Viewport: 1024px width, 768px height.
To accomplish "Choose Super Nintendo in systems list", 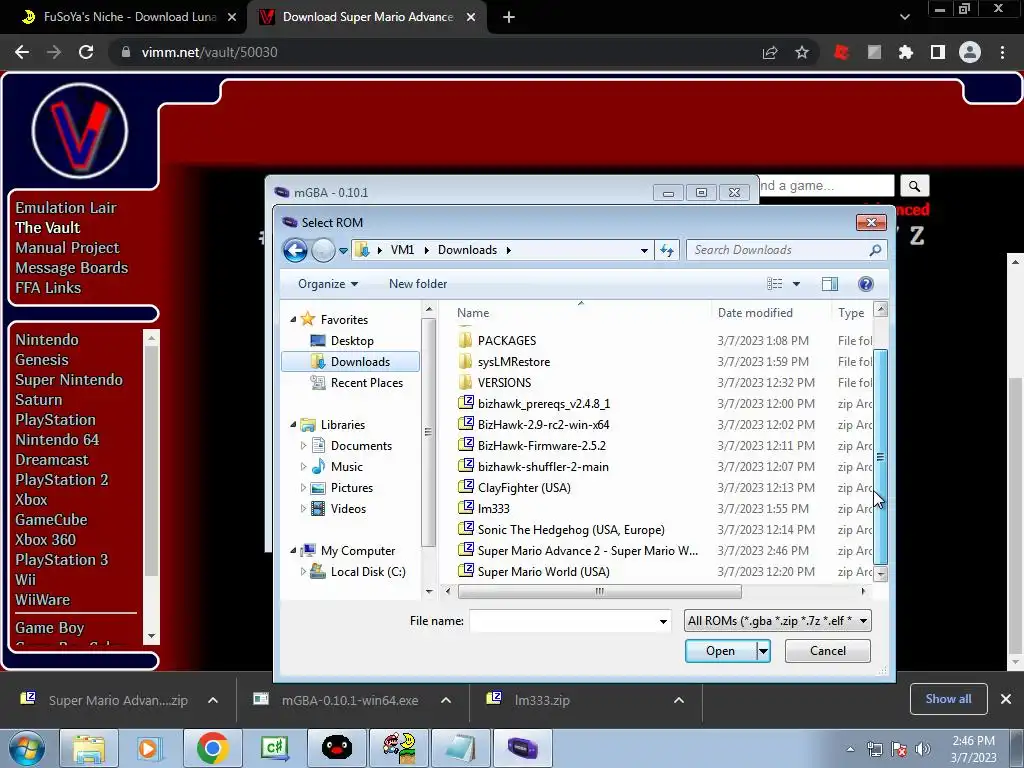I will (x=69, y=380).
